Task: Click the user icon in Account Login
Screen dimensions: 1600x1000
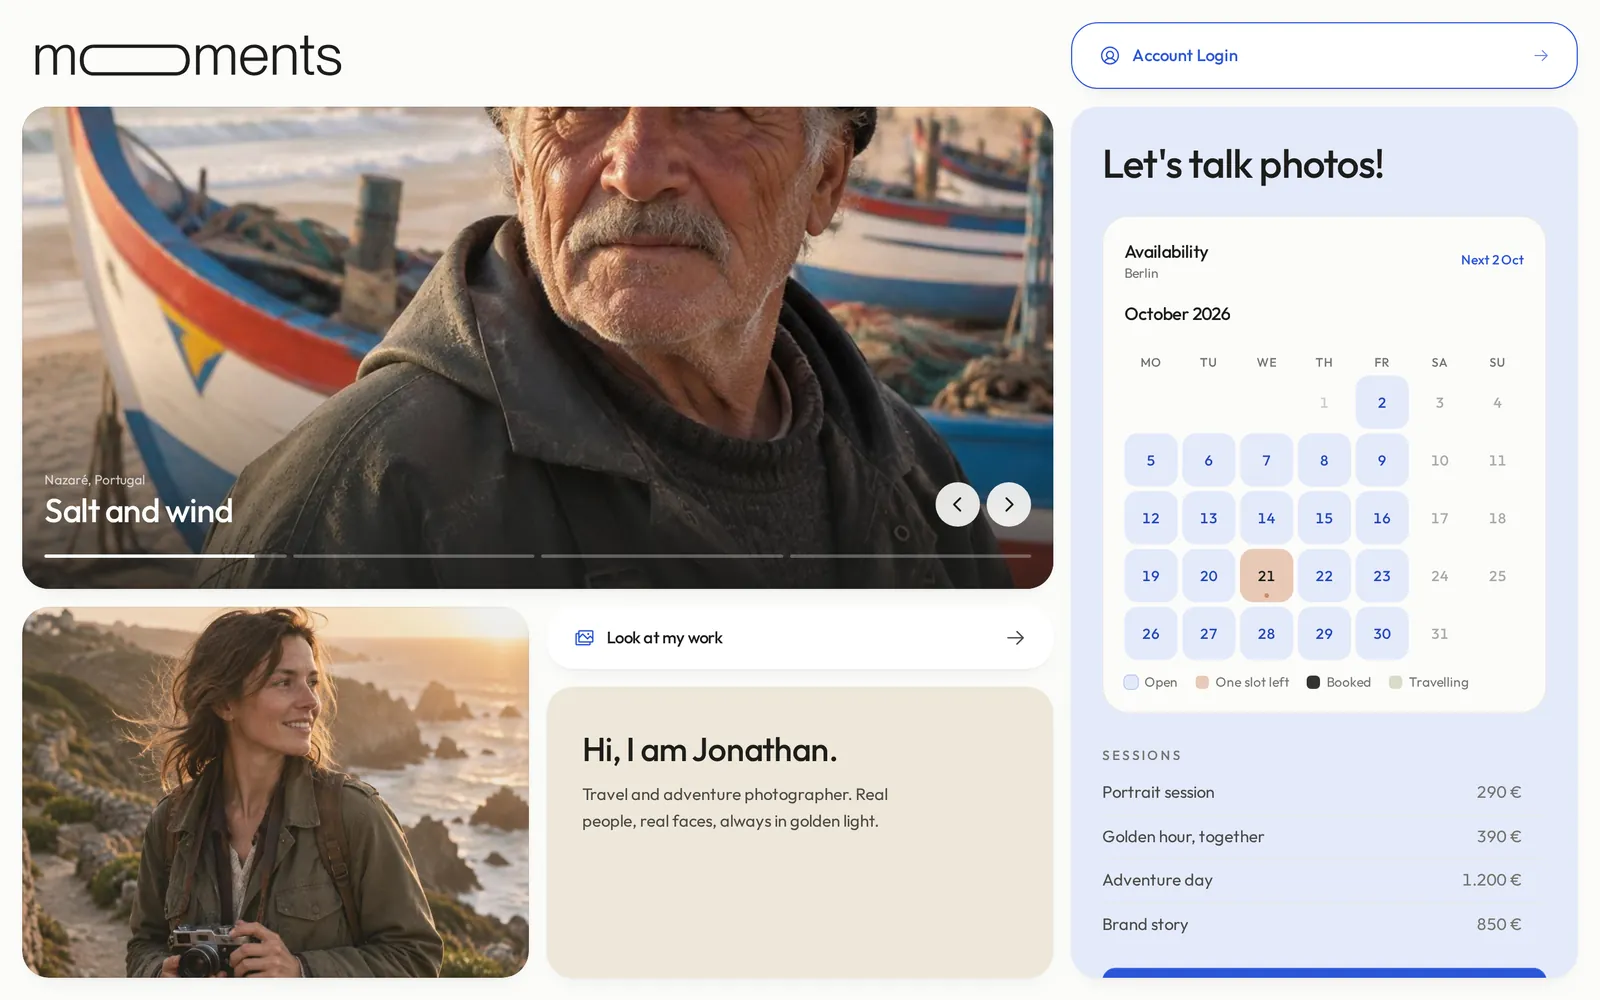Action: click(1110, 56)
